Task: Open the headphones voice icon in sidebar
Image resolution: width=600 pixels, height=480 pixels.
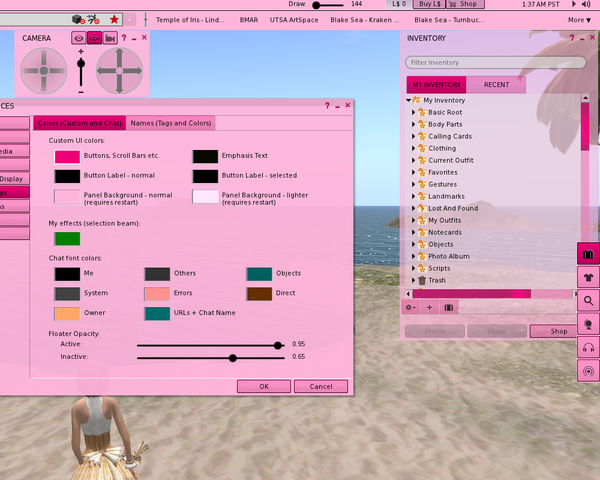Action: 588,348
